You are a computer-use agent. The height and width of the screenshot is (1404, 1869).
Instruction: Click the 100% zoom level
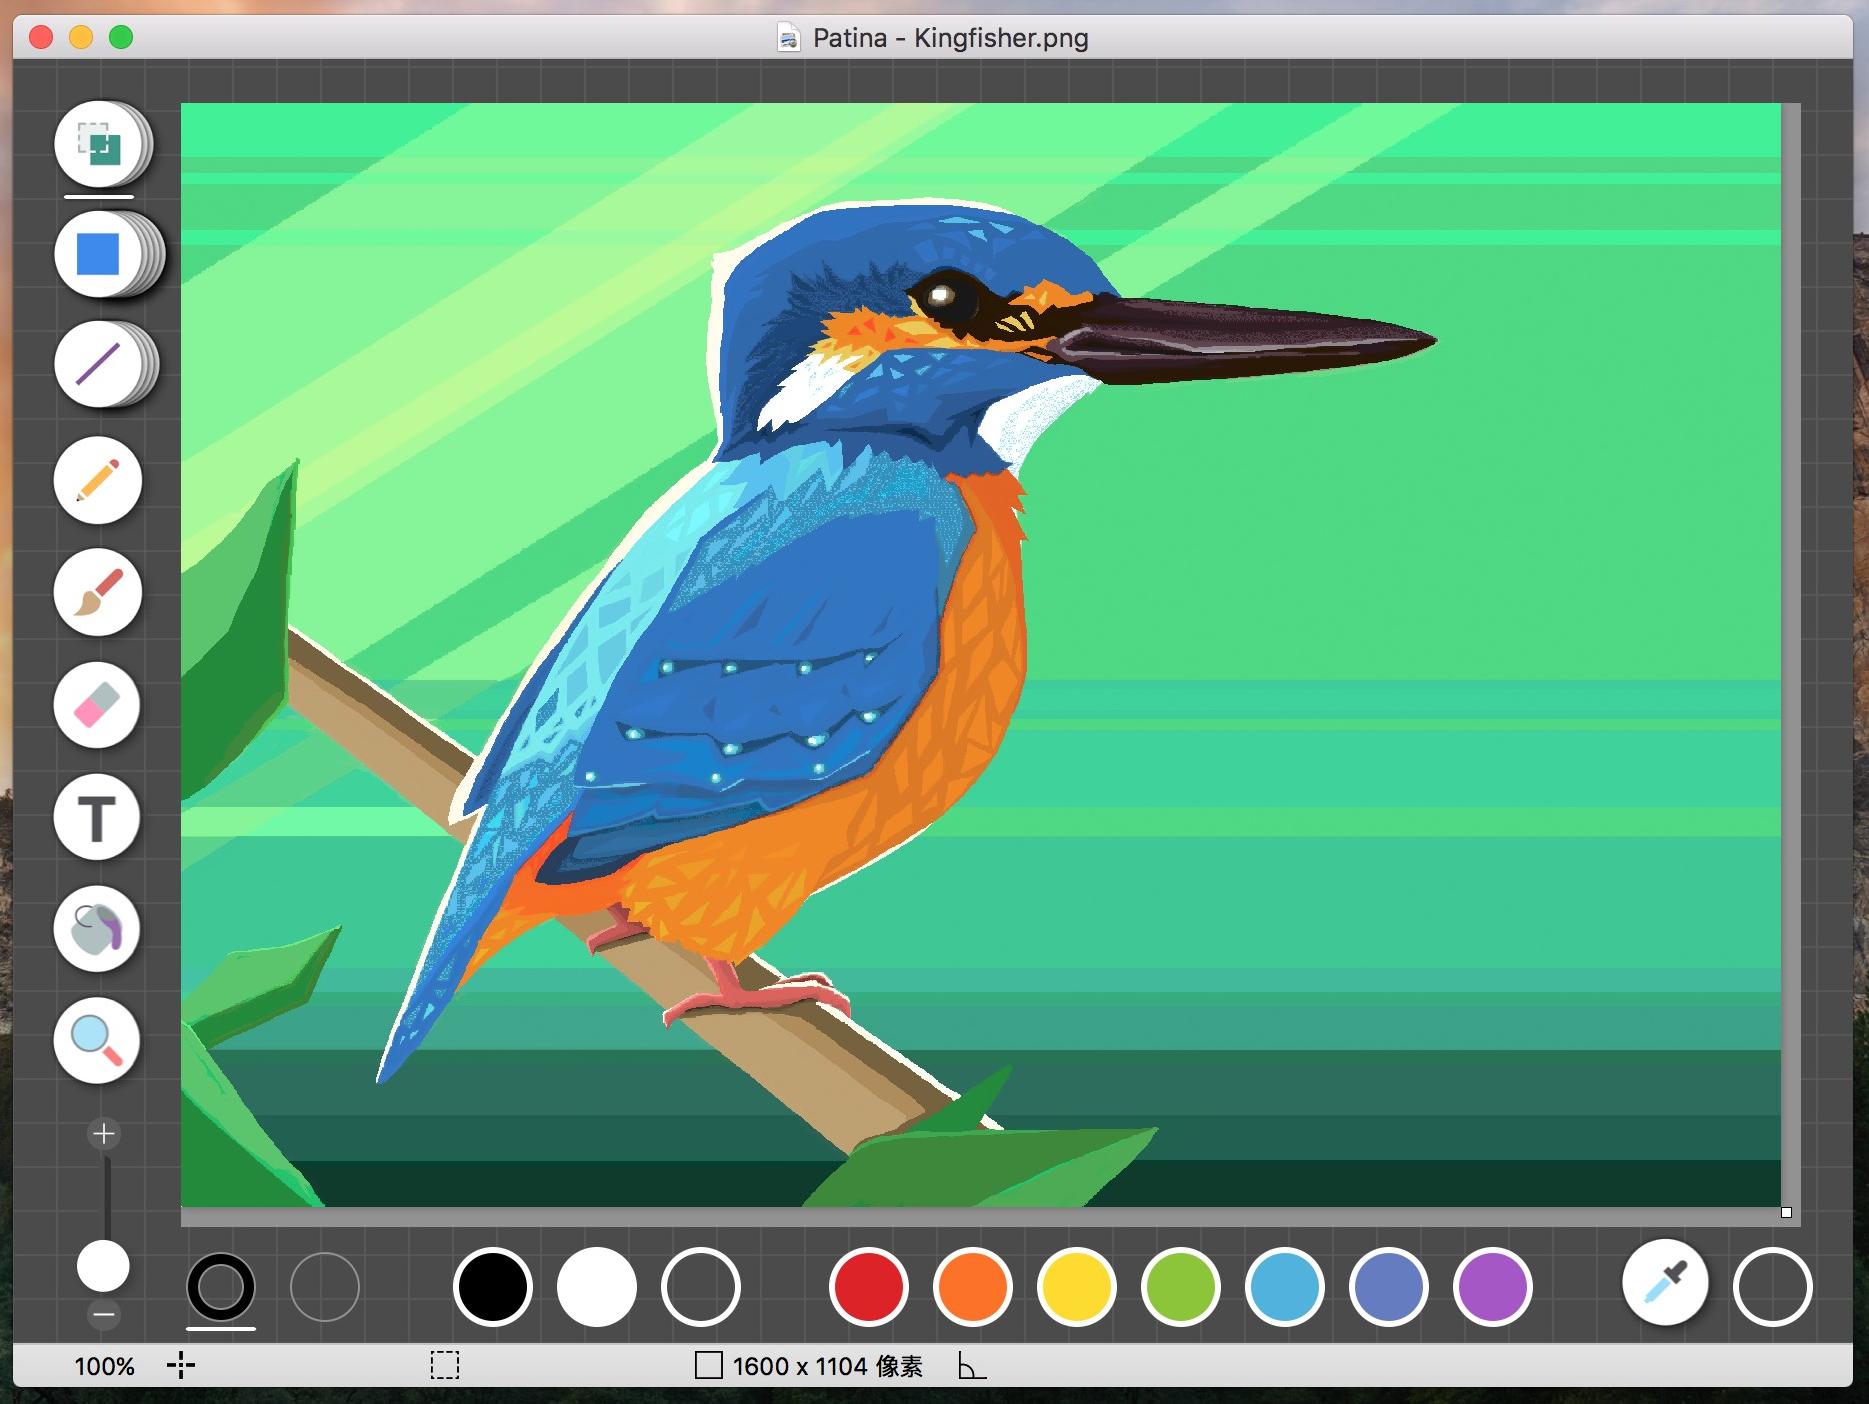(105, 1366)
